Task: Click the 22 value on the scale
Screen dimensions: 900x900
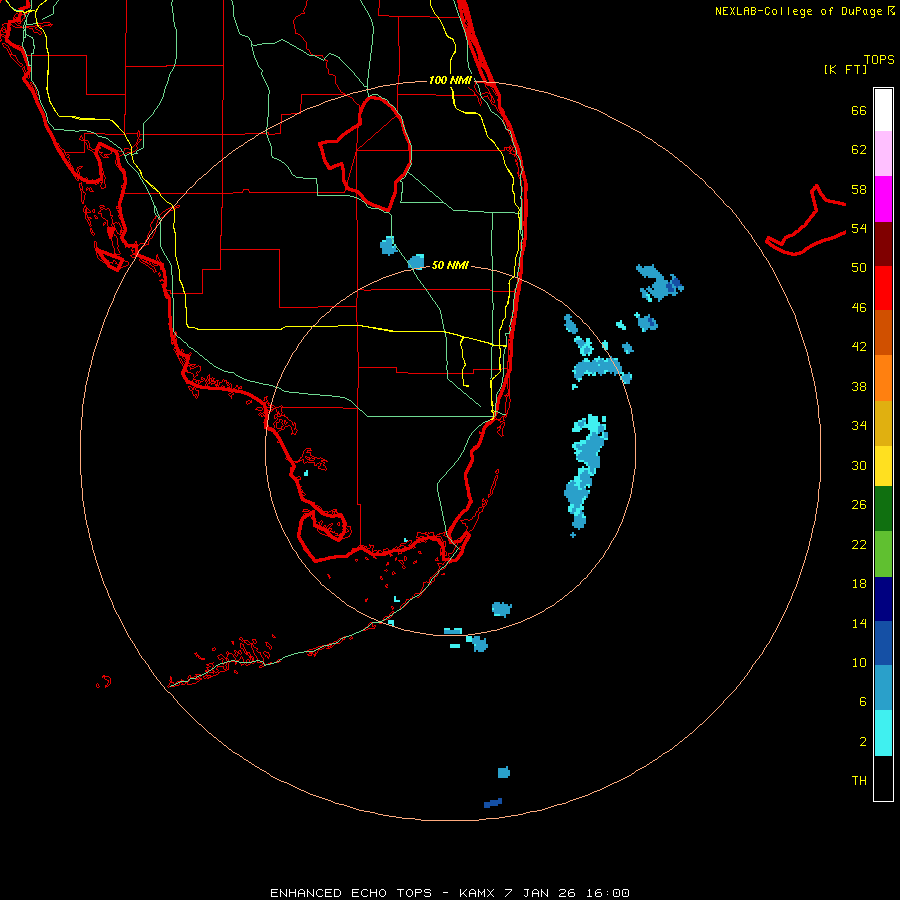Action: coord(859,544)
